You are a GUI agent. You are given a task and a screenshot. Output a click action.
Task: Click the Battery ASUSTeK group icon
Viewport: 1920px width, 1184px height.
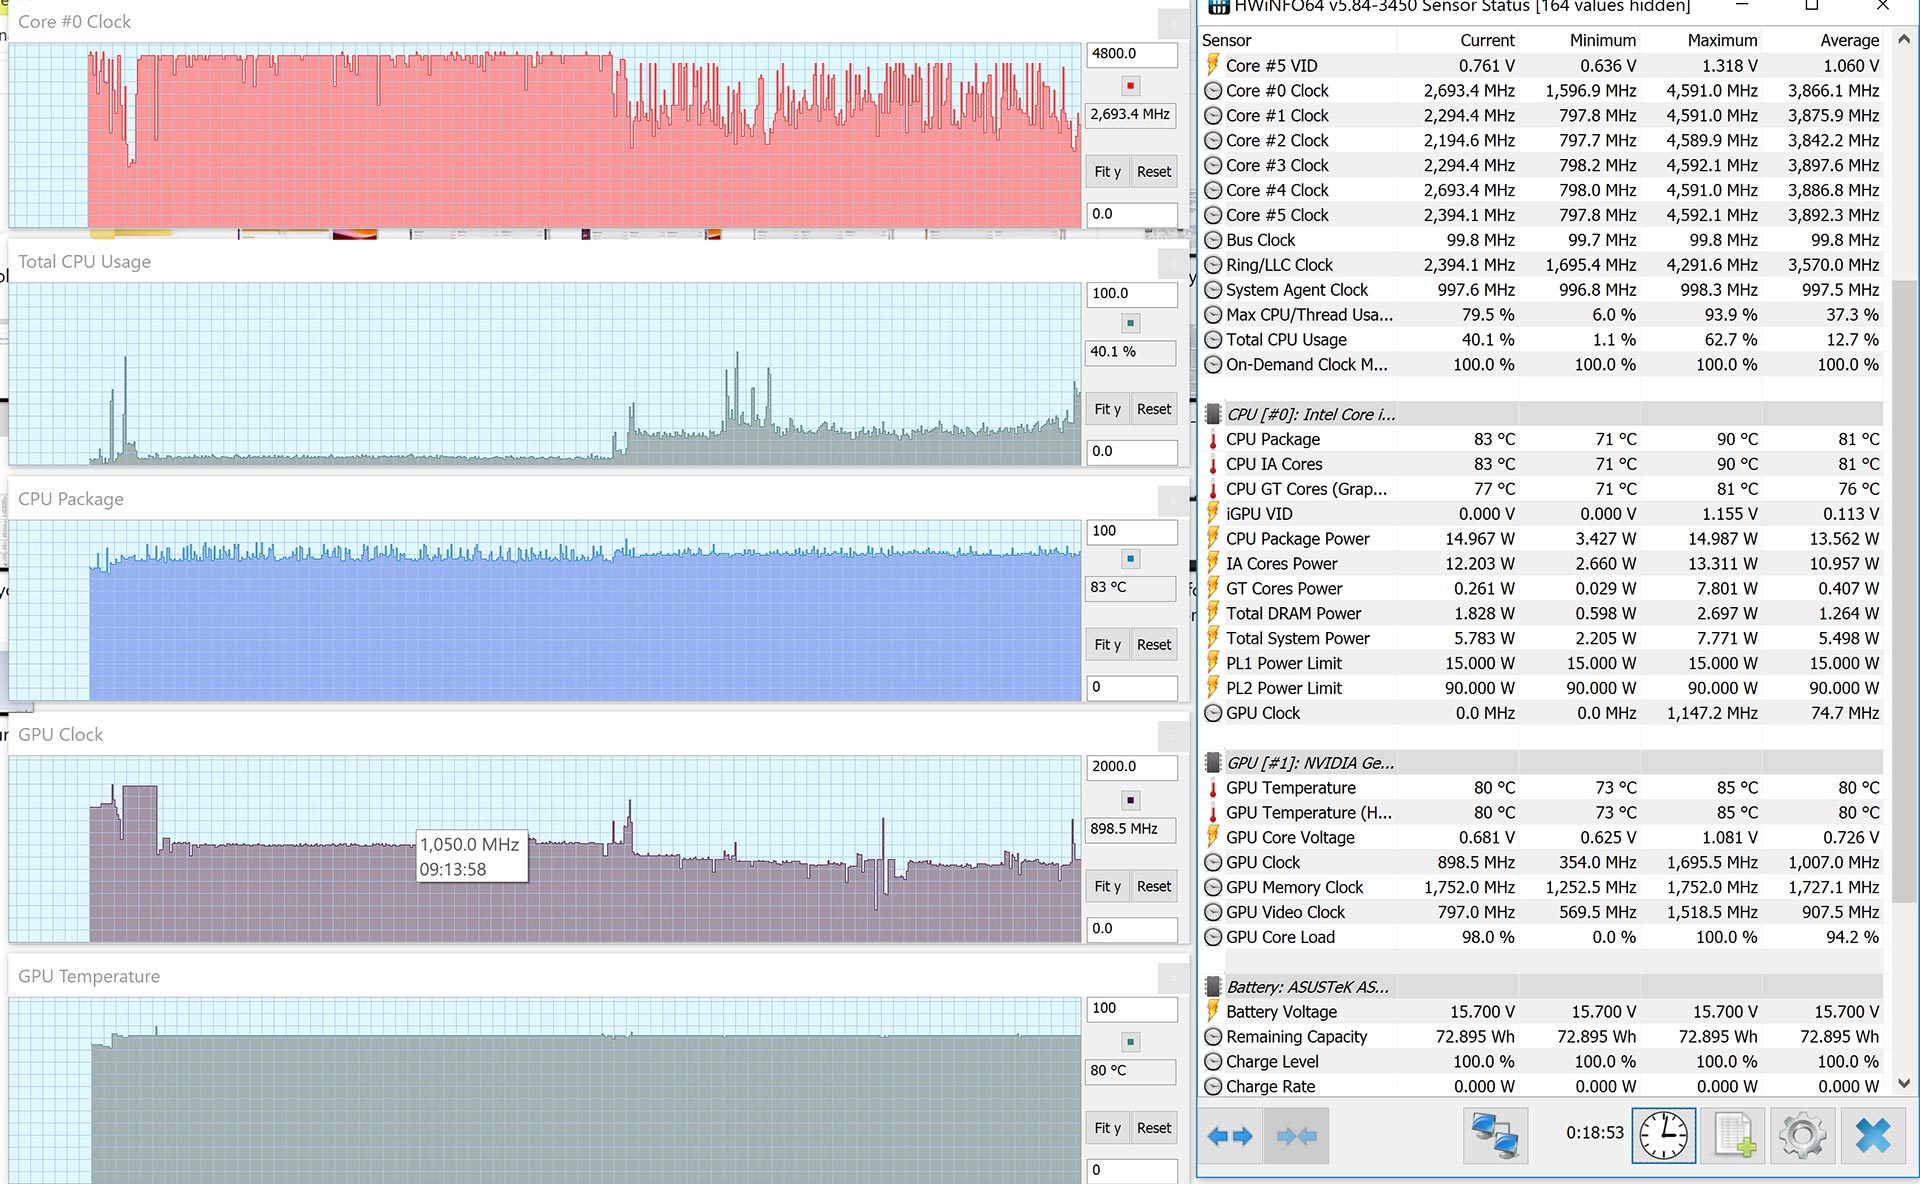(x=1213, y=986)
